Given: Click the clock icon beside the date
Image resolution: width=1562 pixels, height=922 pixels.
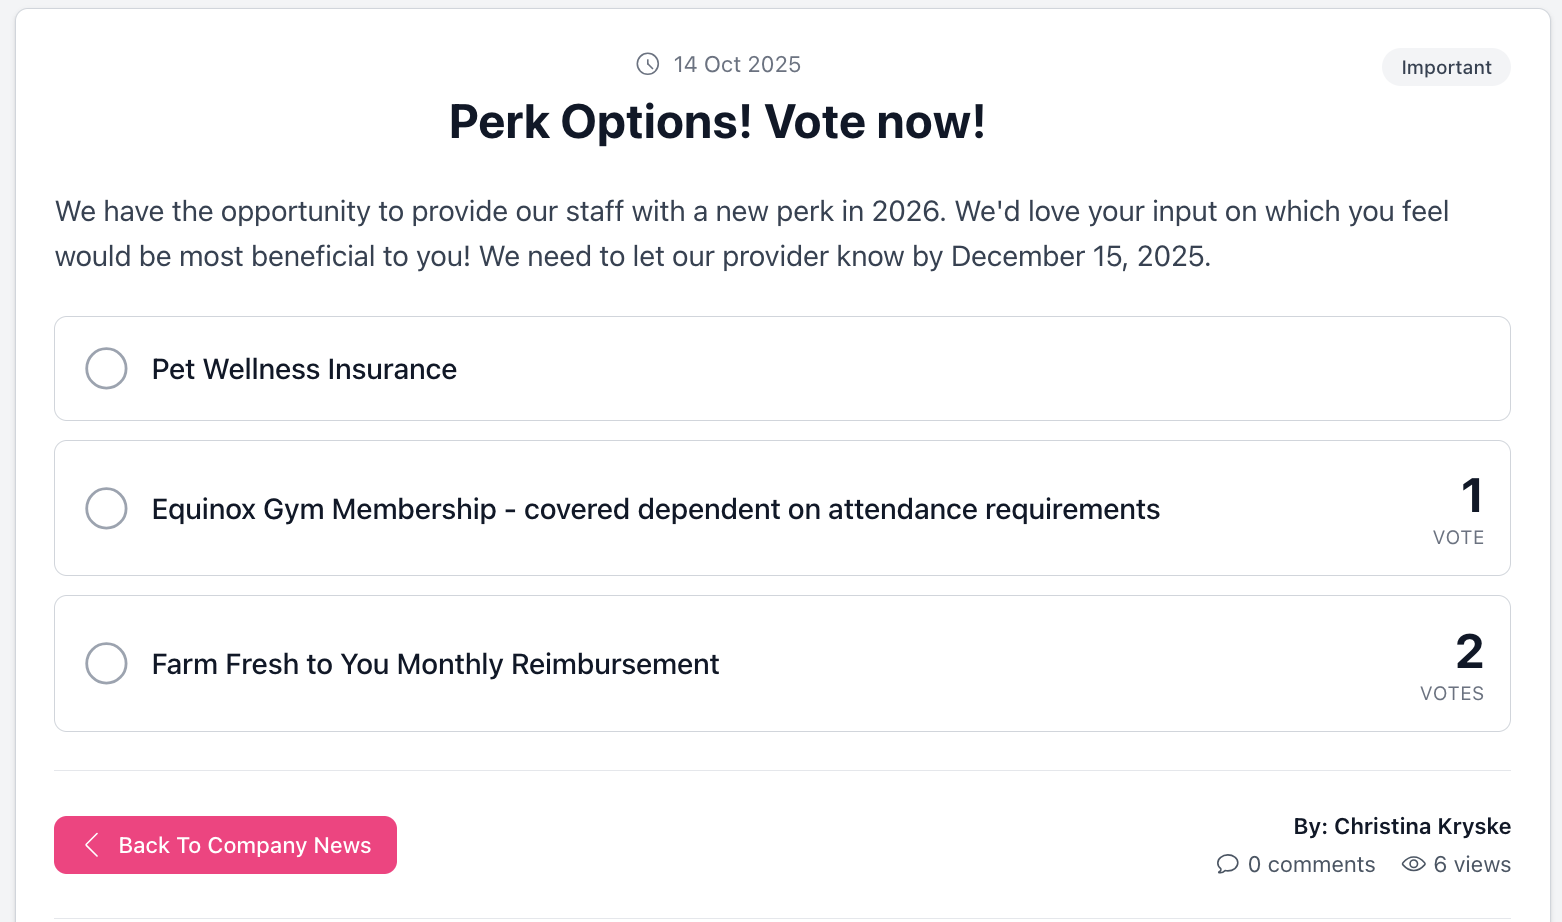Looking at the screenshot, I should [x=648, y=64].
